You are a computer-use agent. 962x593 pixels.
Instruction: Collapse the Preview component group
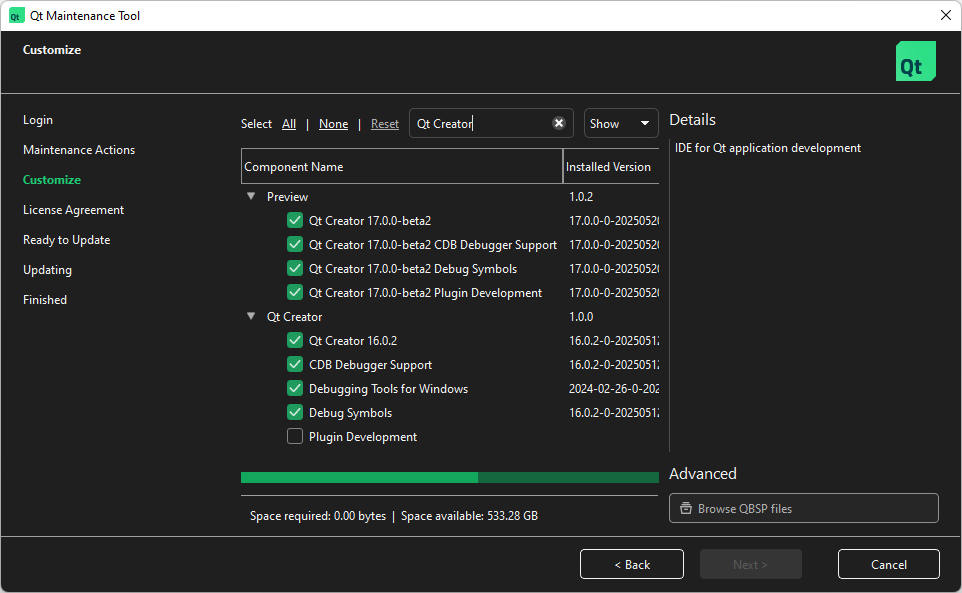[x=251, y=196]
